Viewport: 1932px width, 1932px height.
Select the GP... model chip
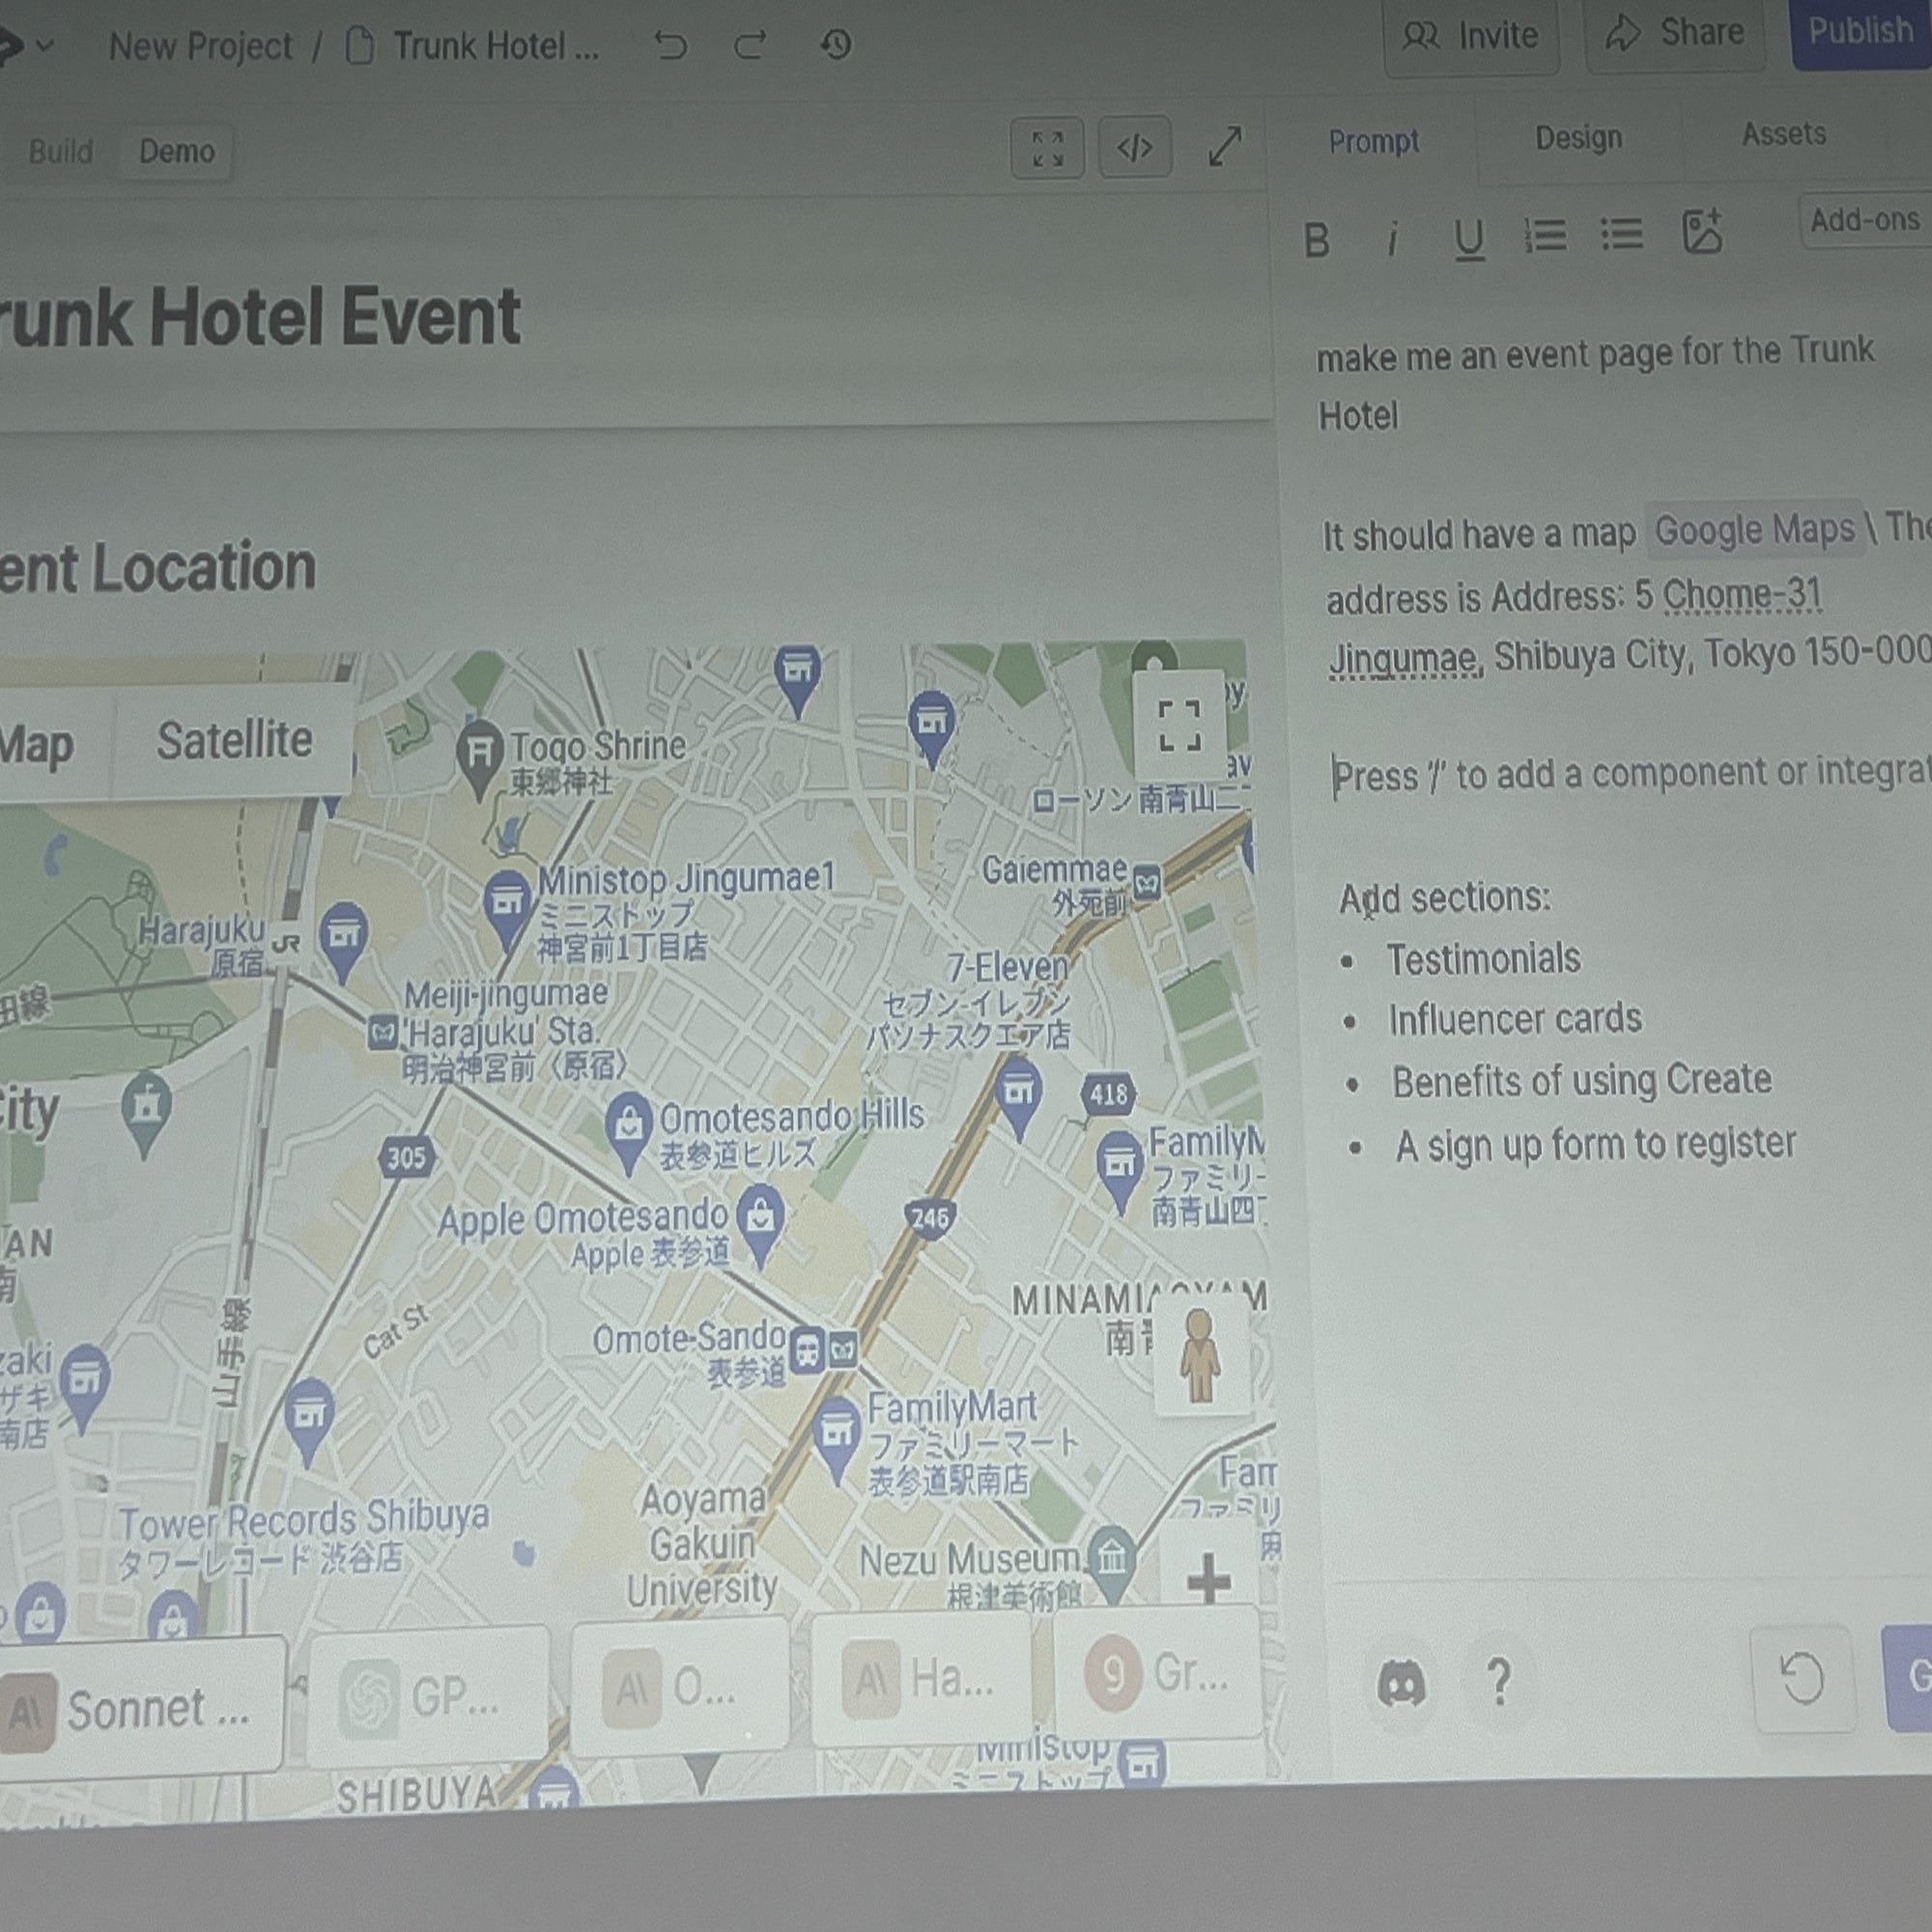[x=429, y=1696]
